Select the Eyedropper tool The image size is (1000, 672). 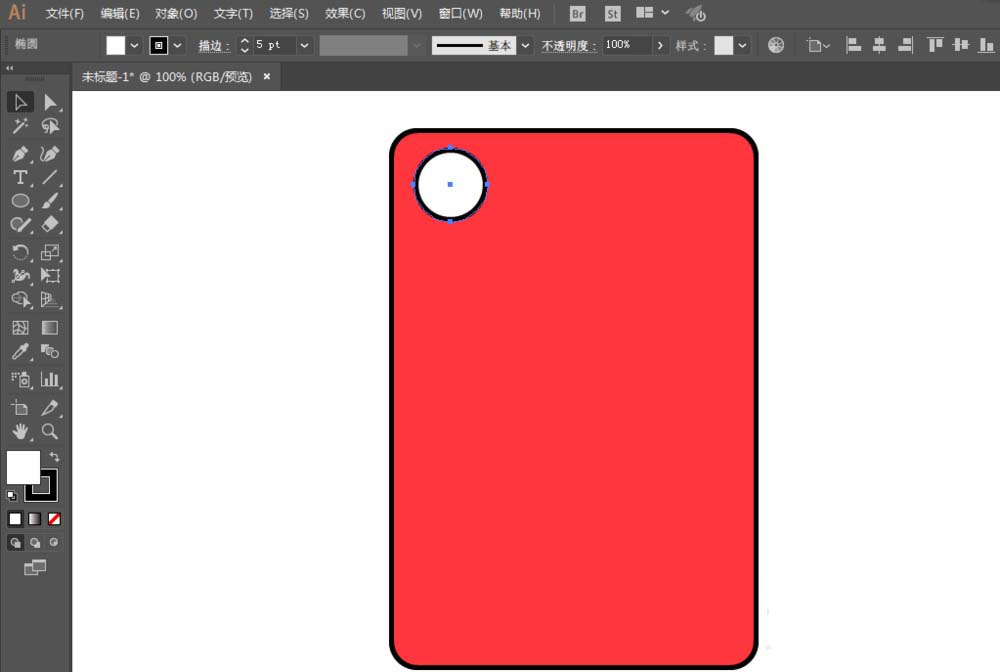pyautogui.click(x=20, y=351)
